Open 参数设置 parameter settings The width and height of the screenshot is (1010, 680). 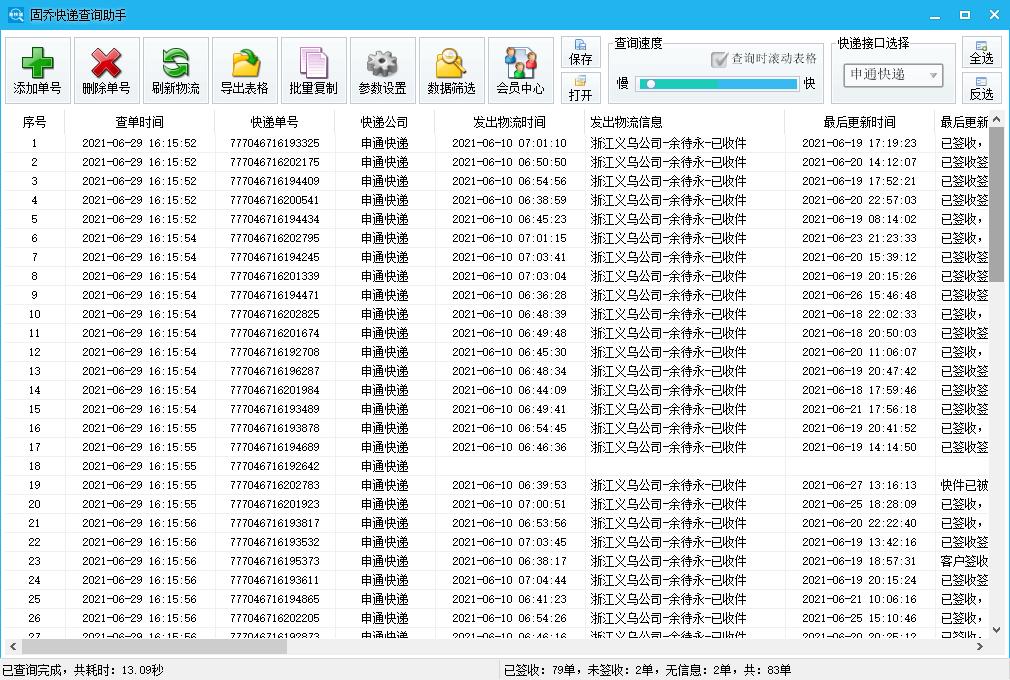pyautogui.click(x=382, y=69)
